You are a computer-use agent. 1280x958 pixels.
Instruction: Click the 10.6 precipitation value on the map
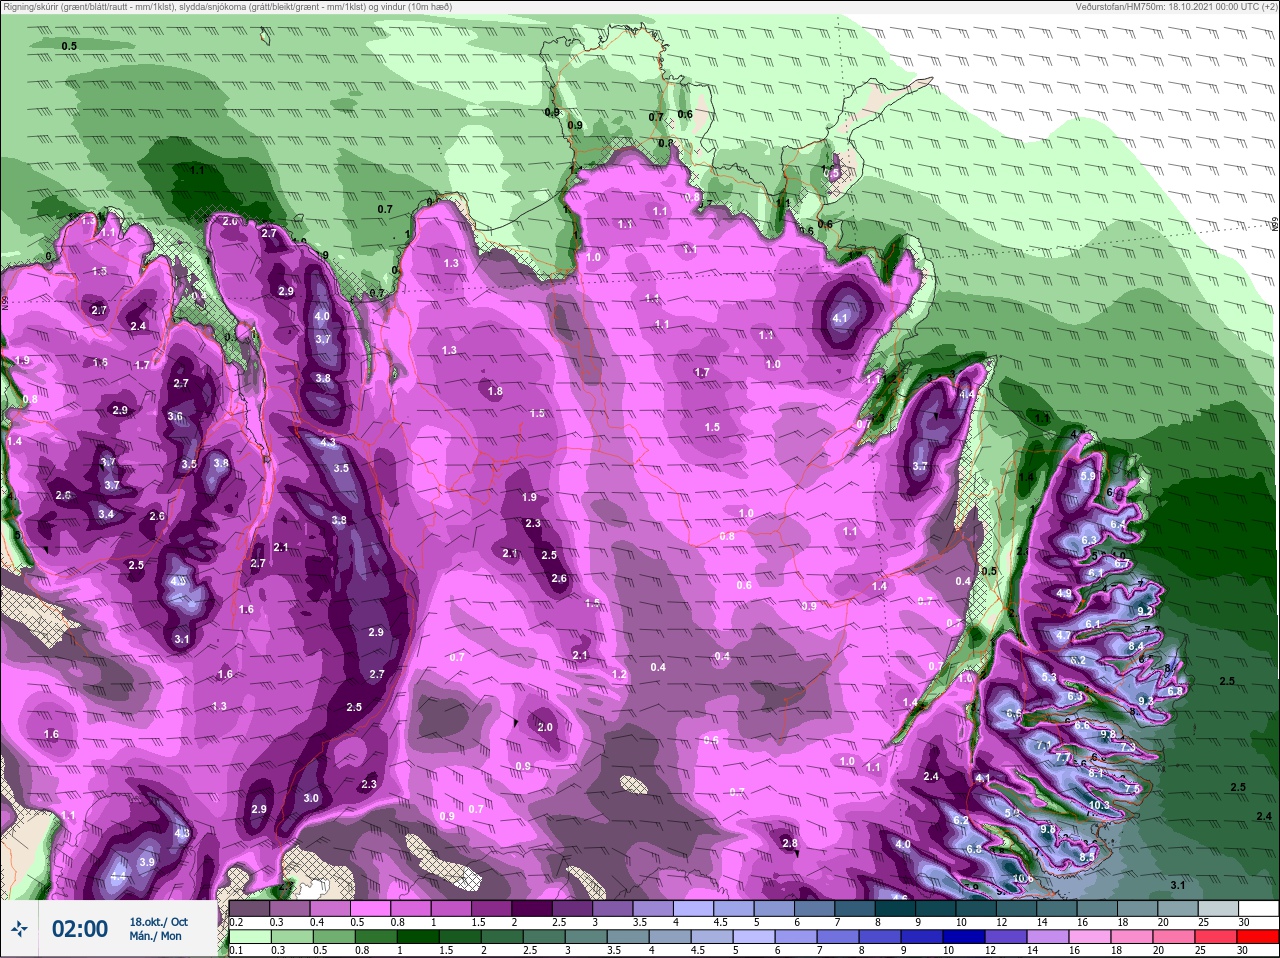coord(1024,879)
